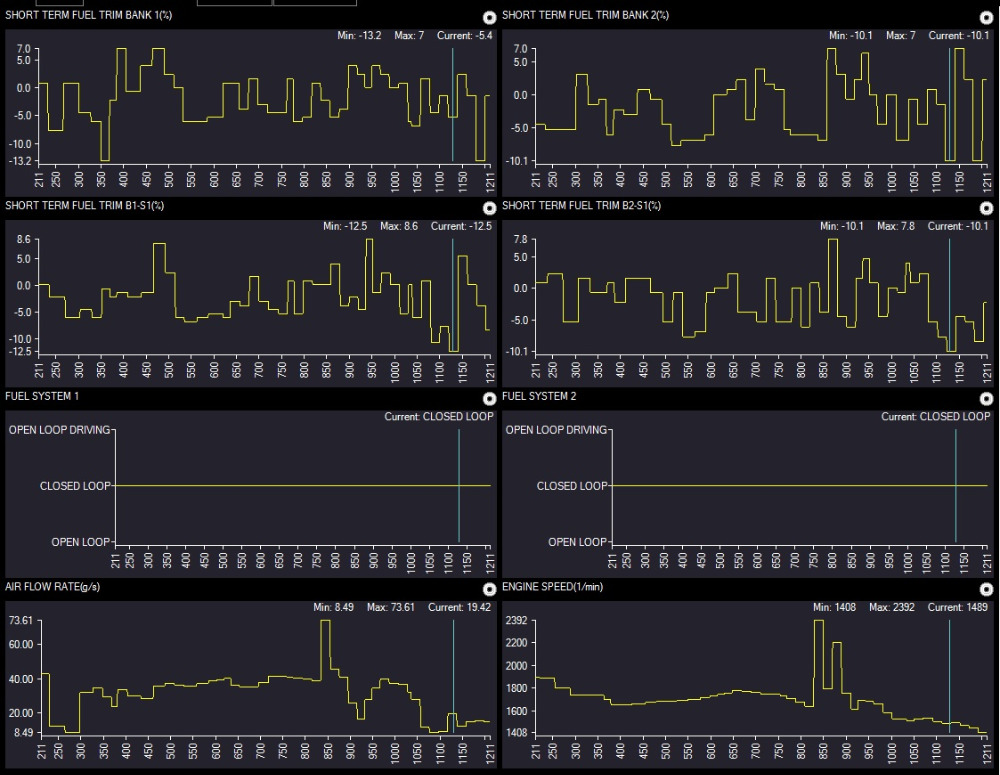Click the round icon for Short Term Fuel Trim Bank 2
Image resolution: width=1000 pixels, height=775 pixels.
986,17
